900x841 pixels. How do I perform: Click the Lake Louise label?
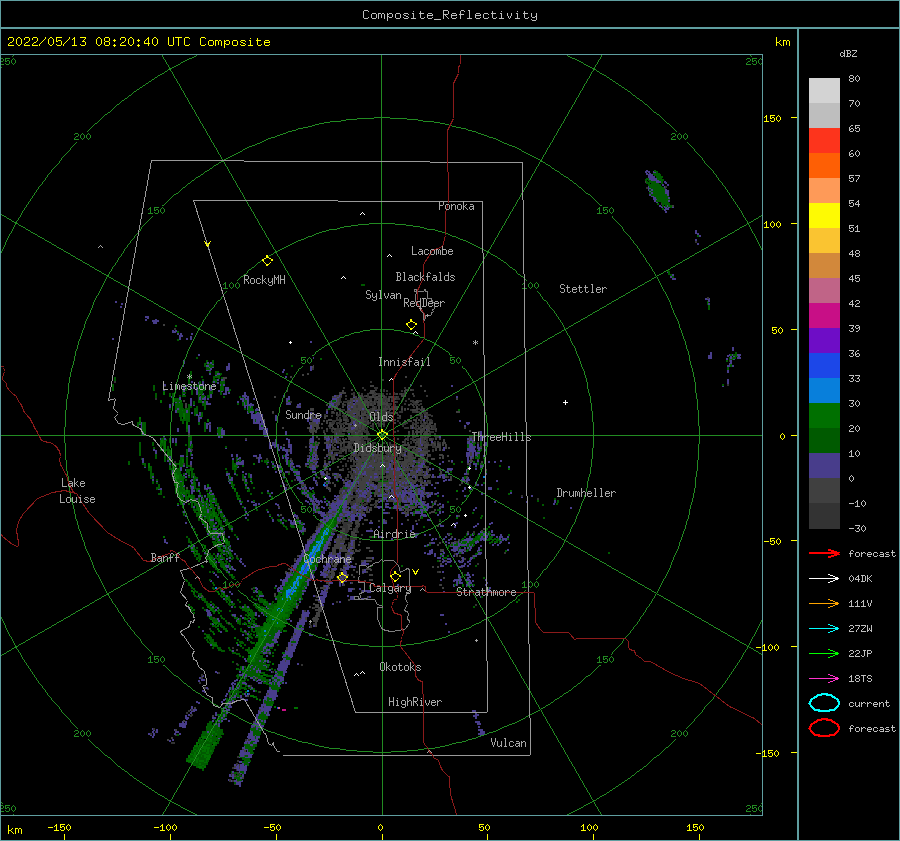77,491
